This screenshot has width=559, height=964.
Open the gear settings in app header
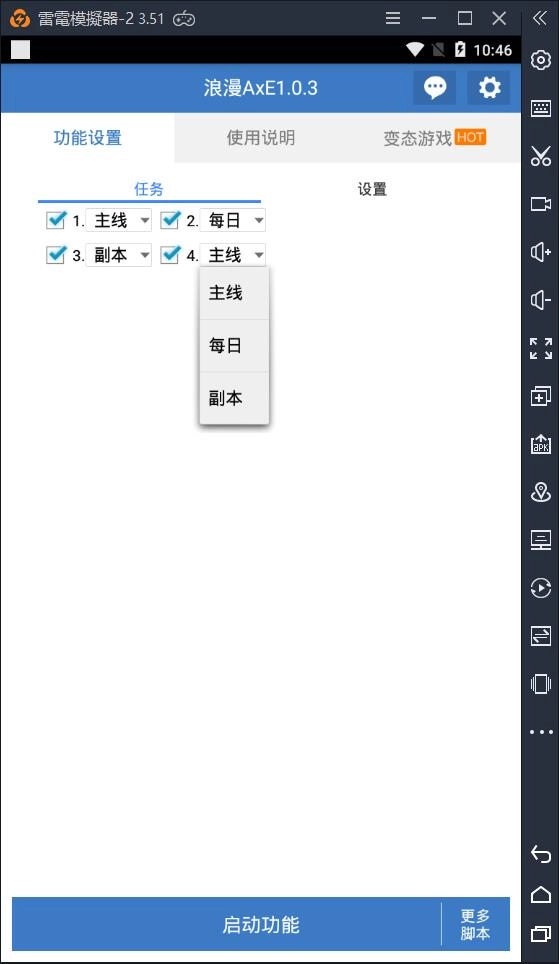pos(489,88)
